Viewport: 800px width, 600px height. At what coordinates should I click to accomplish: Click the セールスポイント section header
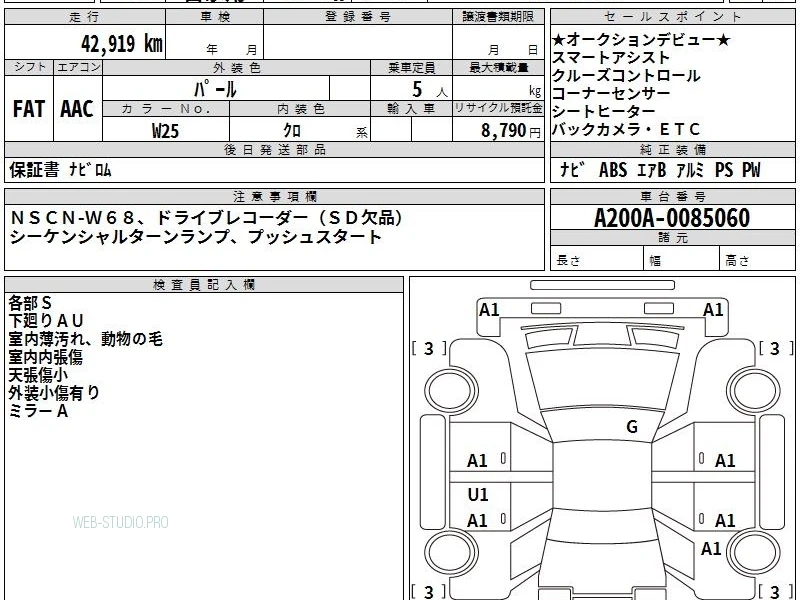click(673, 17)
